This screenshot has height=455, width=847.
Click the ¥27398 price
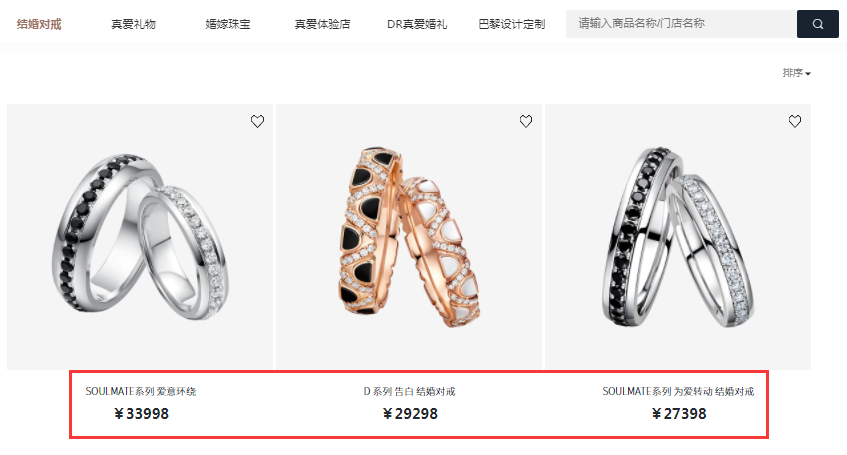[x=679, y=414]
